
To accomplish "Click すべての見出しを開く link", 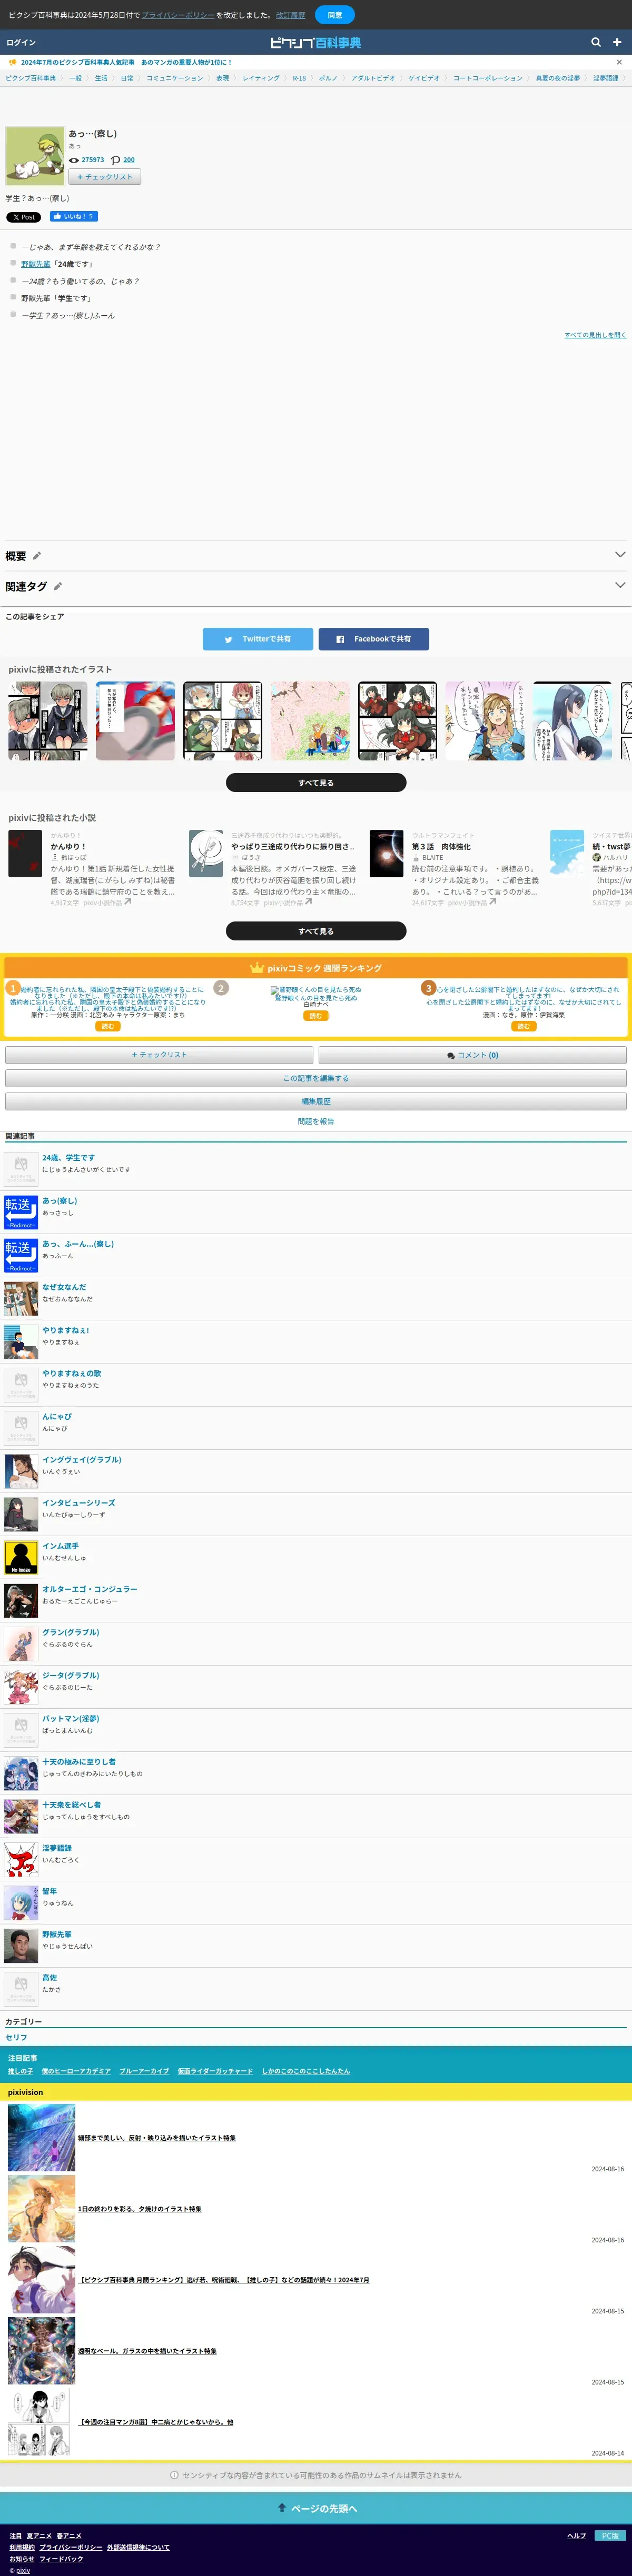I will pyautogui.click(x=595, y=335).
